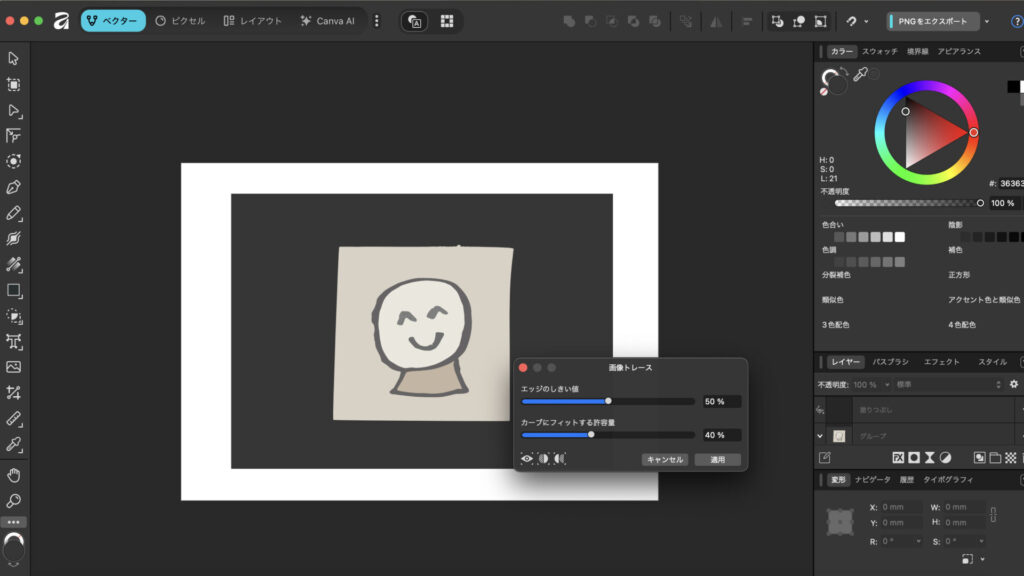1024x576 pixels.
Task: Click the FX layer effects icon
Action: [898, 457]
